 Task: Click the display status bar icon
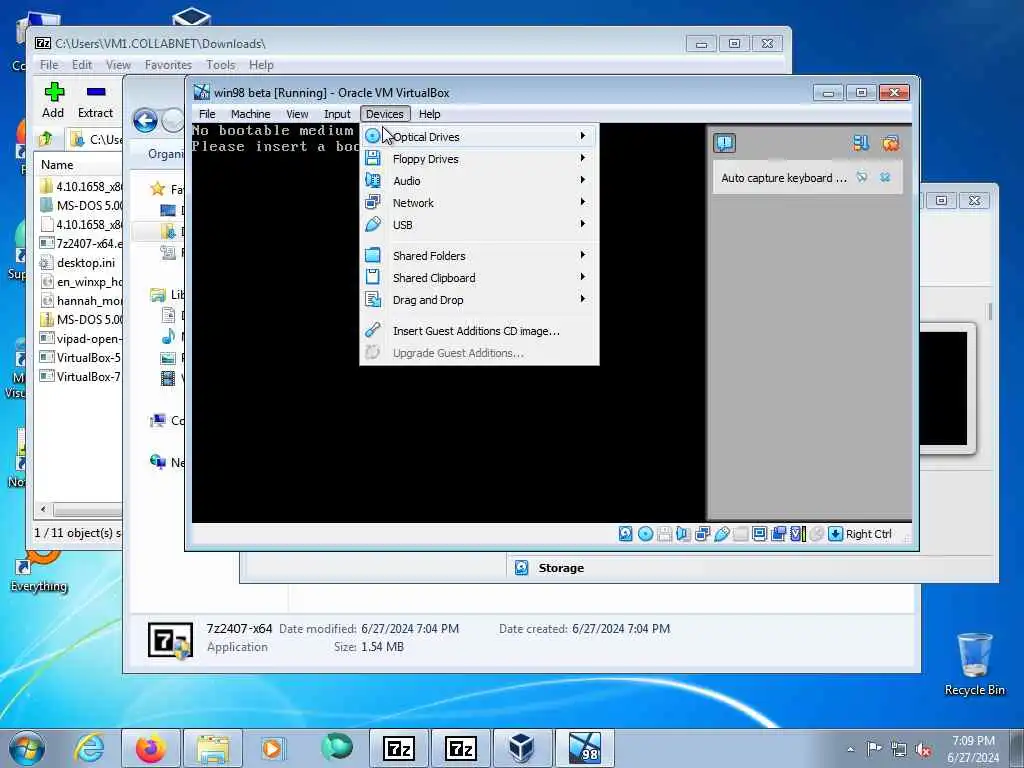click(x=760, y=534)
